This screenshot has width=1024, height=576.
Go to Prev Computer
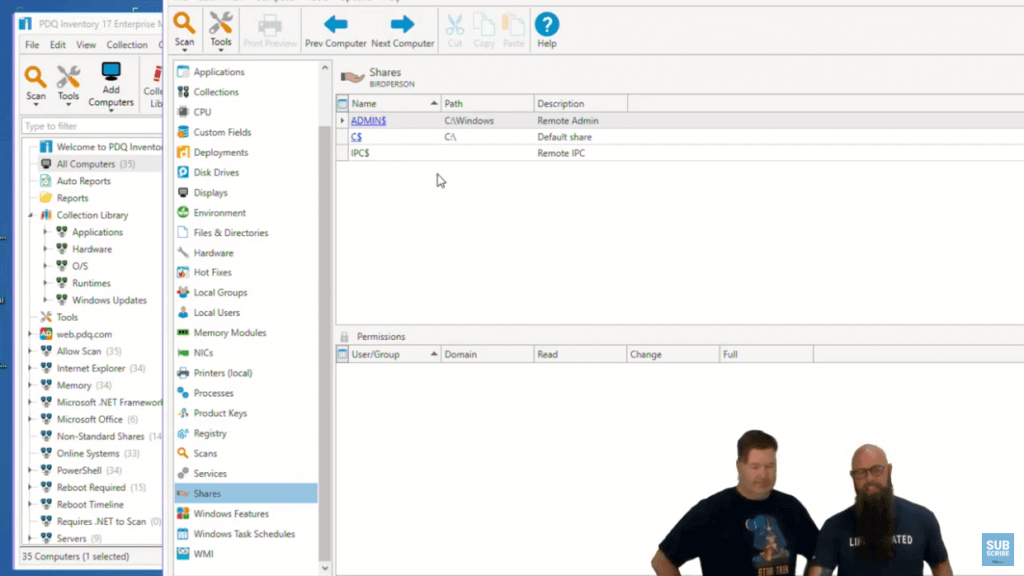coord(336,31)
